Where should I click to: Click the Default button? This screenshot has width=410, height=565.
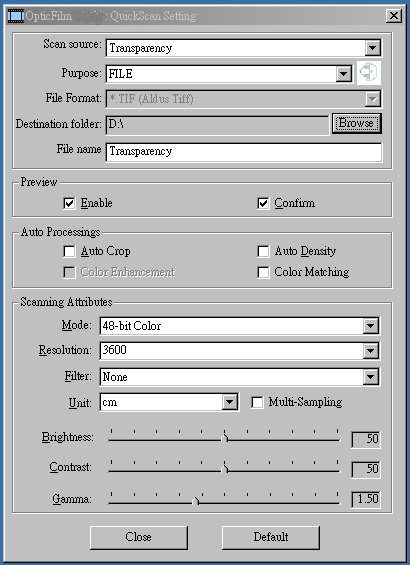tap(271, 537)
